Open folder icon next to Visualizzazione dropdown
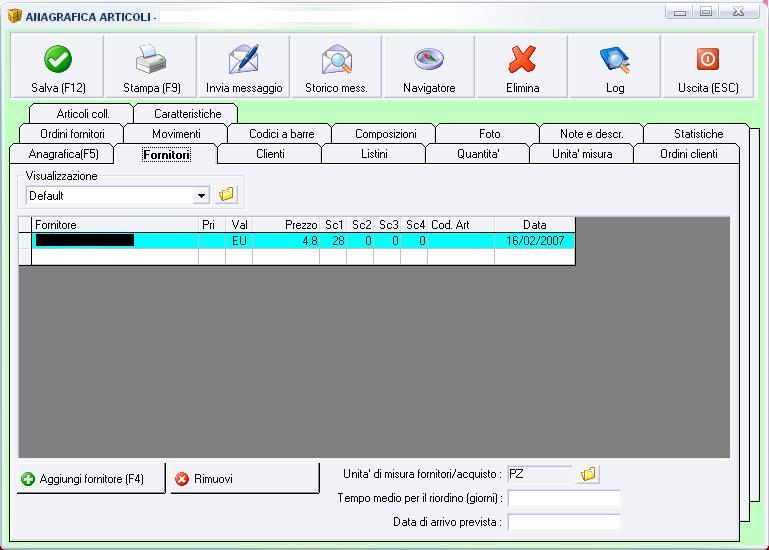The image size is (769, 550). tap(227, 195)
